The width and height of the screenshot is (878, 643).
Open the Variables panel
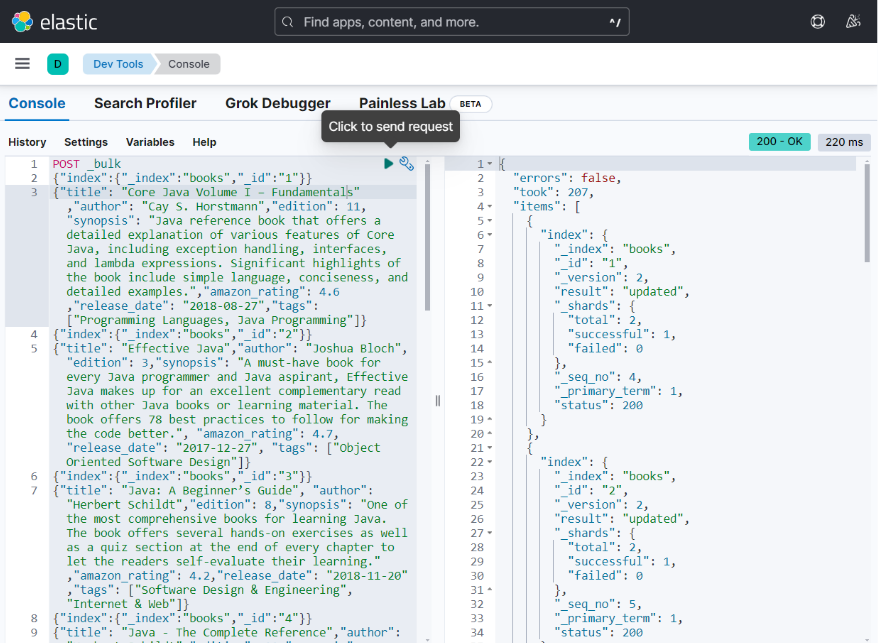[150, 142]
